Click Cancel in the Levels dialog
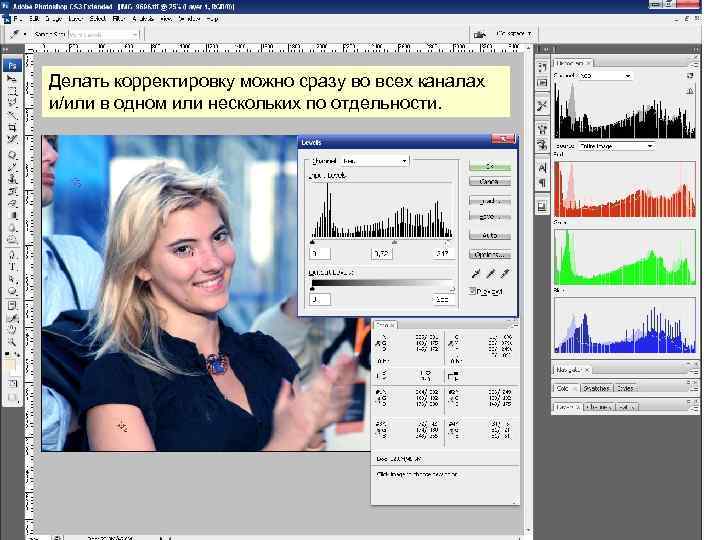Screen dimensions: 720x540 pyautogui.click(x=490, y=182)
